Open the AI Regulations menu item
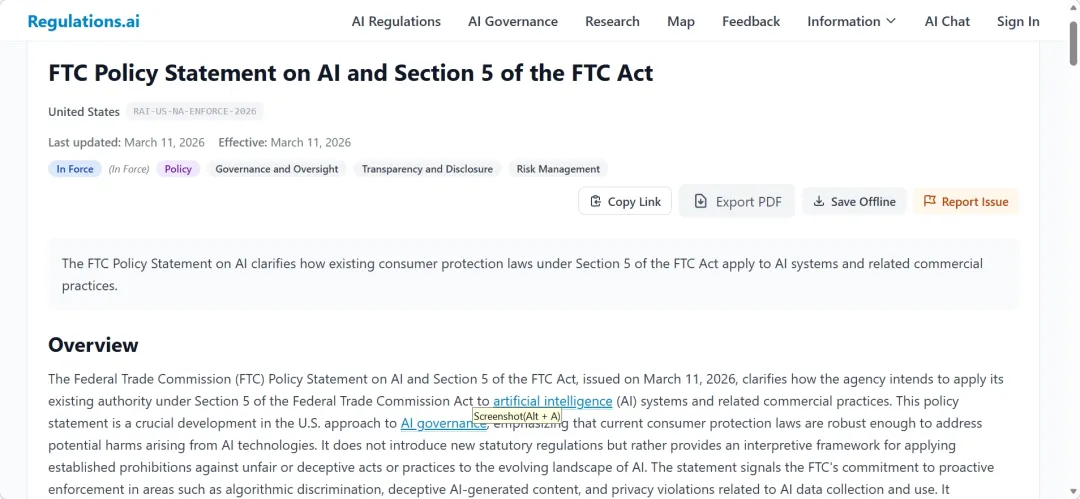 click(396, 21)
